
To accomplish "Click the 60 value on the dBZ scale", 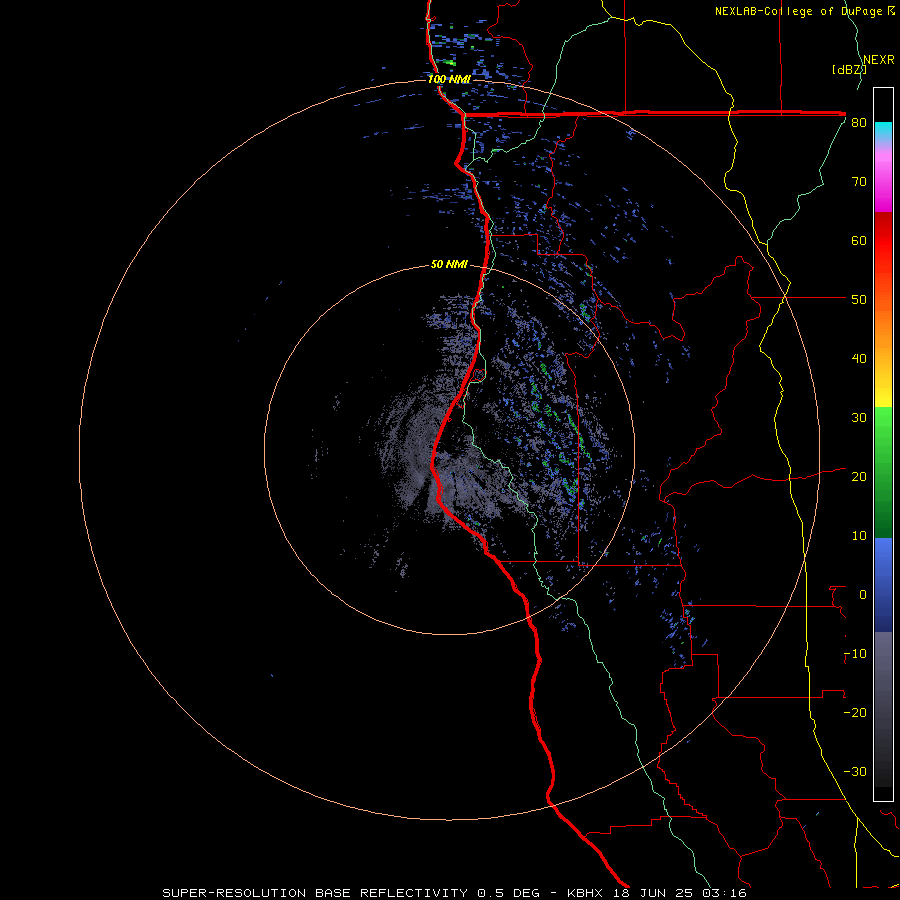I will coord(859,241).
